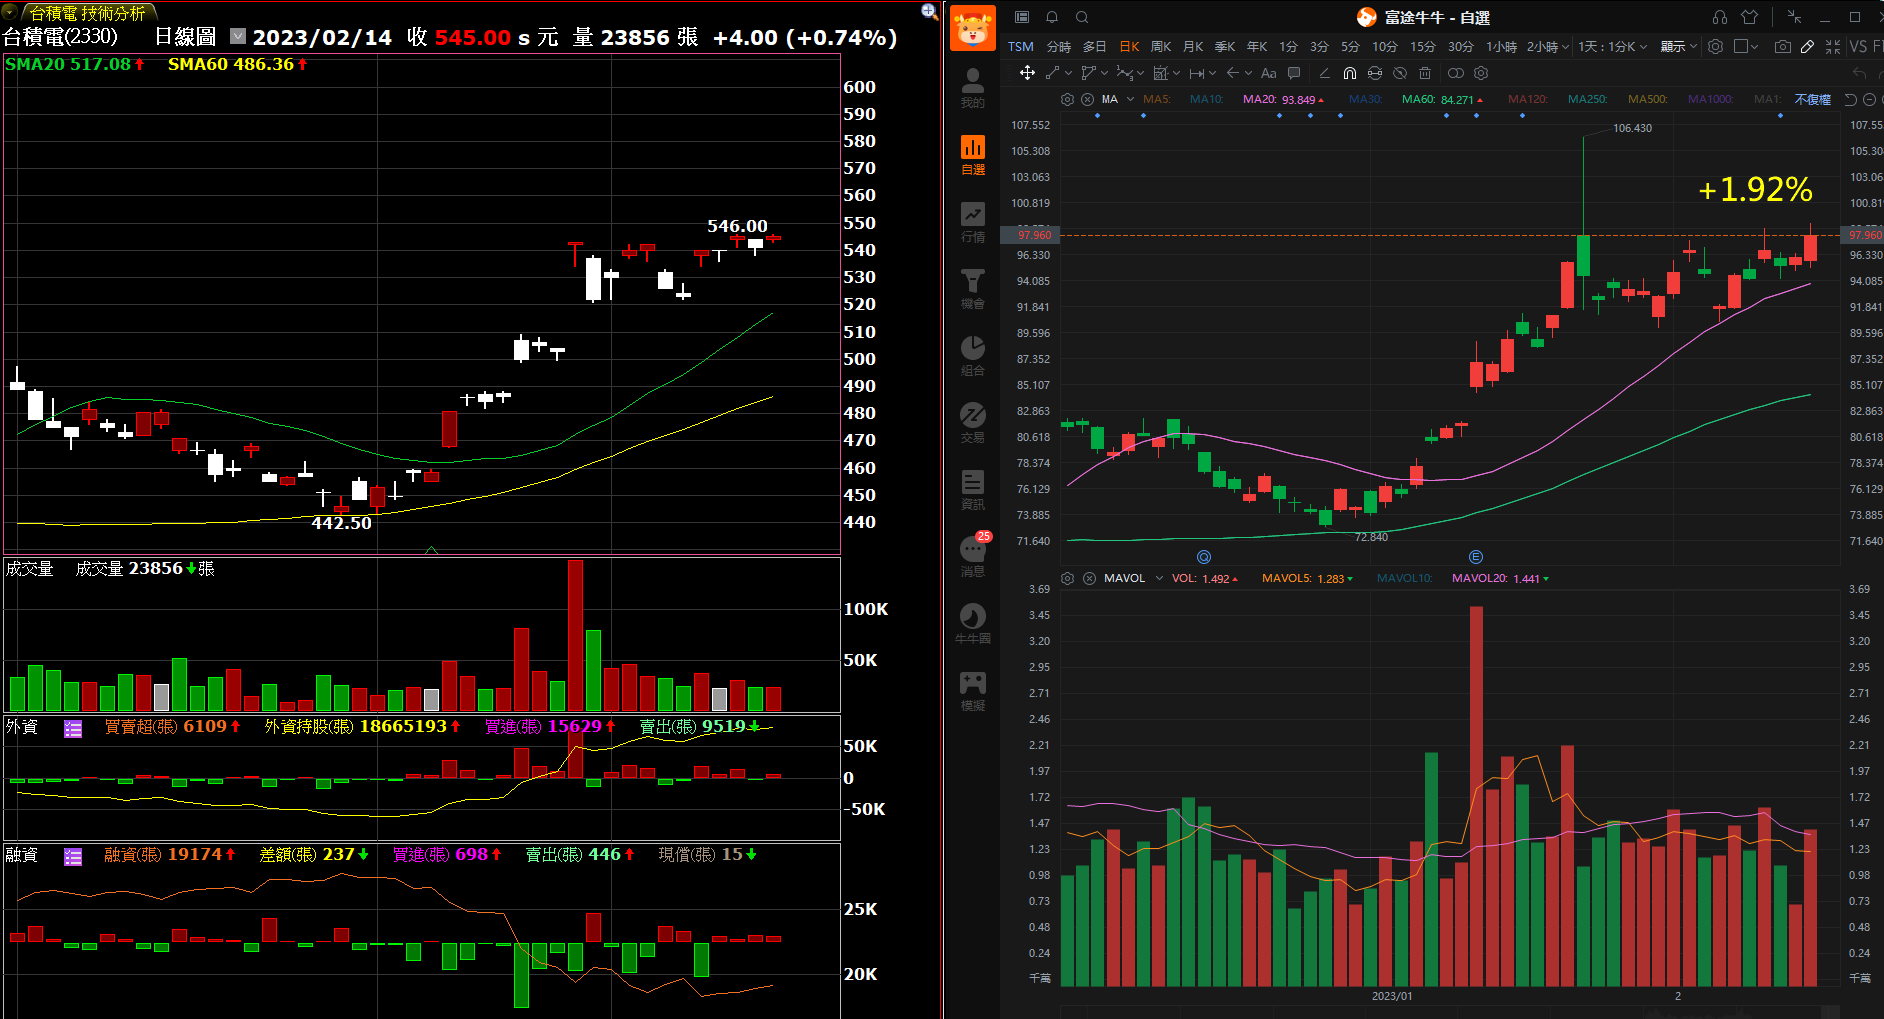Select the move crosshair drawing tool
This screenshot has height=1019, width=1884.
click(1027, 72)
